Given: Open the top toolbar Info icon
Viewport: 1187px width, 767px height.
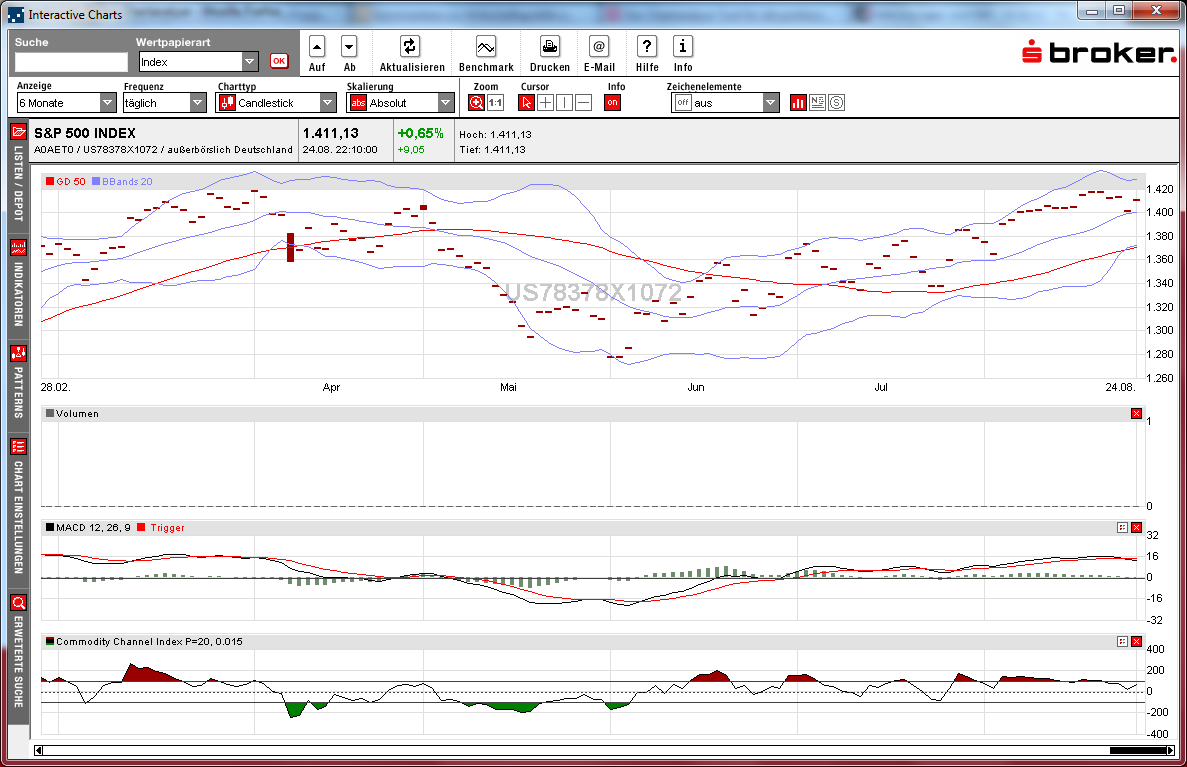Looking at the screenshot, I should [x=683, y=47].
